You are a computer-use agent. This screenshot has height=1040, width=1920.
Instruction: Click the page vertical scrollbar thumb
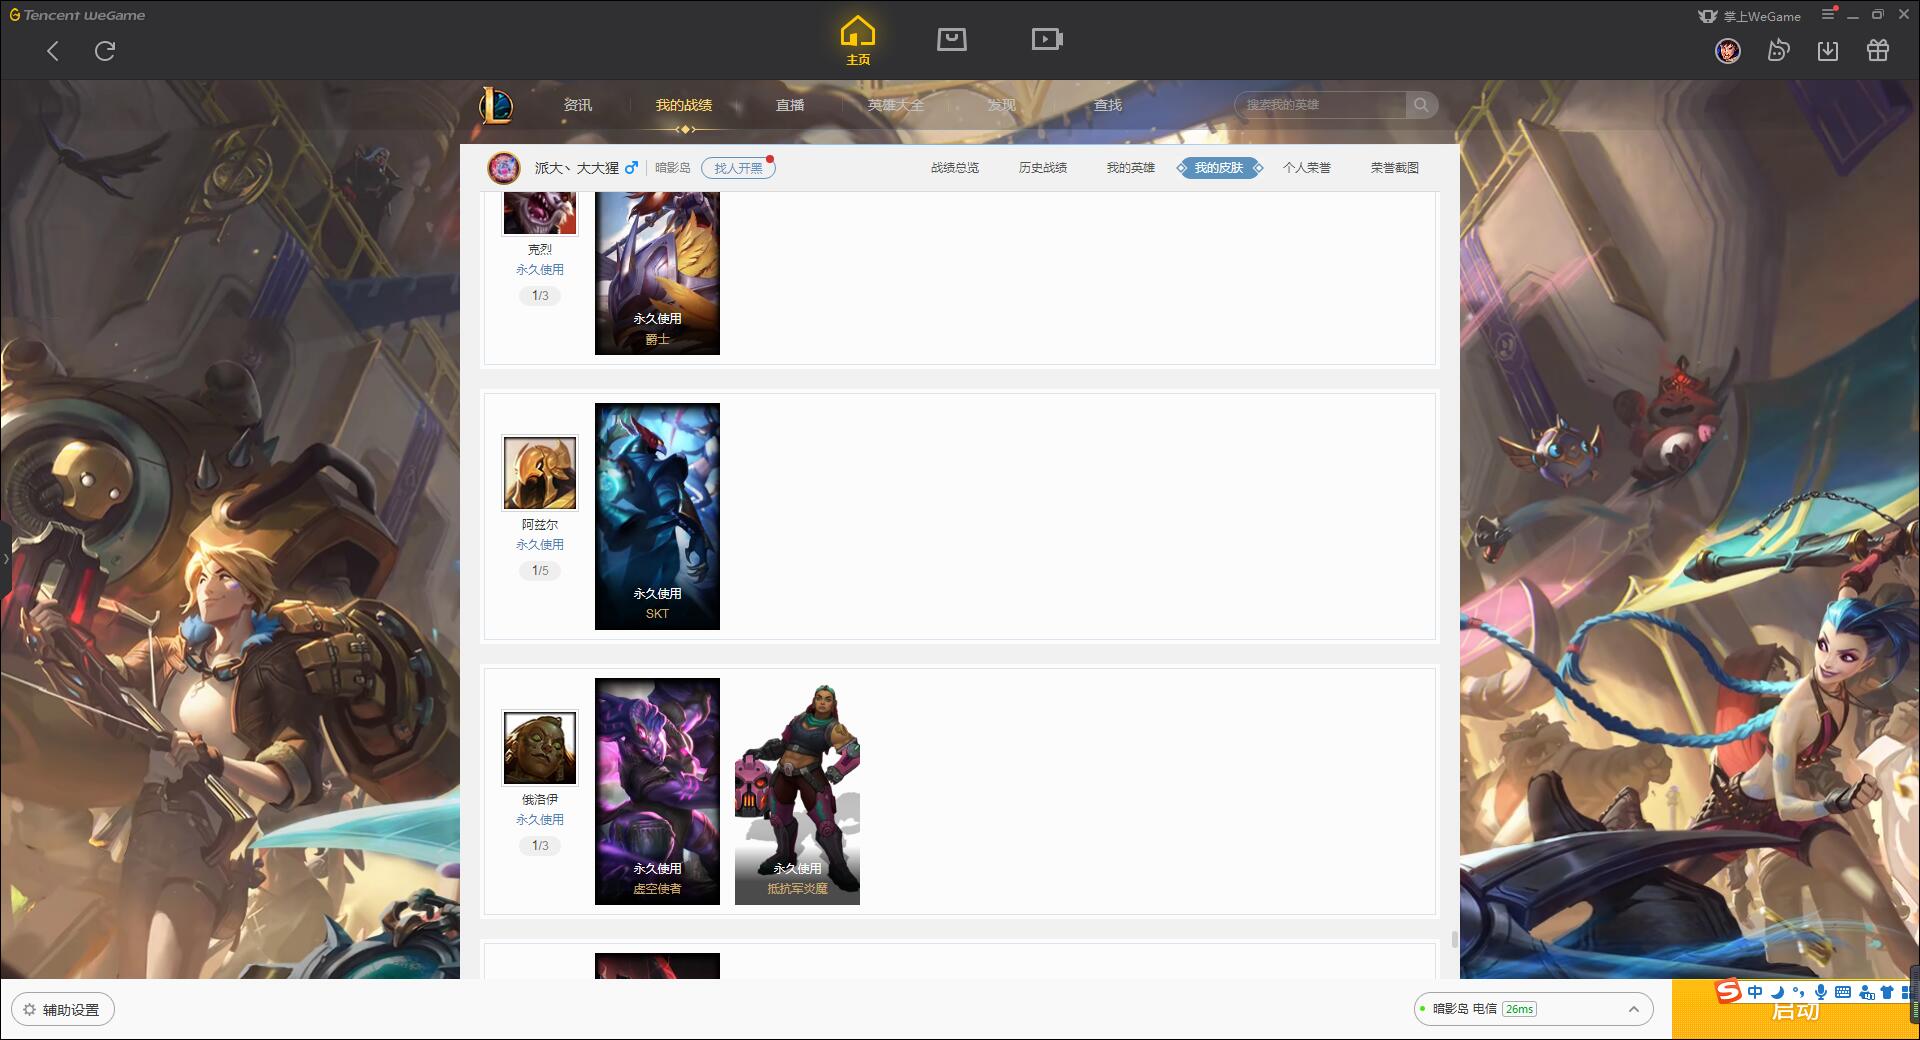coord(1454,940)
